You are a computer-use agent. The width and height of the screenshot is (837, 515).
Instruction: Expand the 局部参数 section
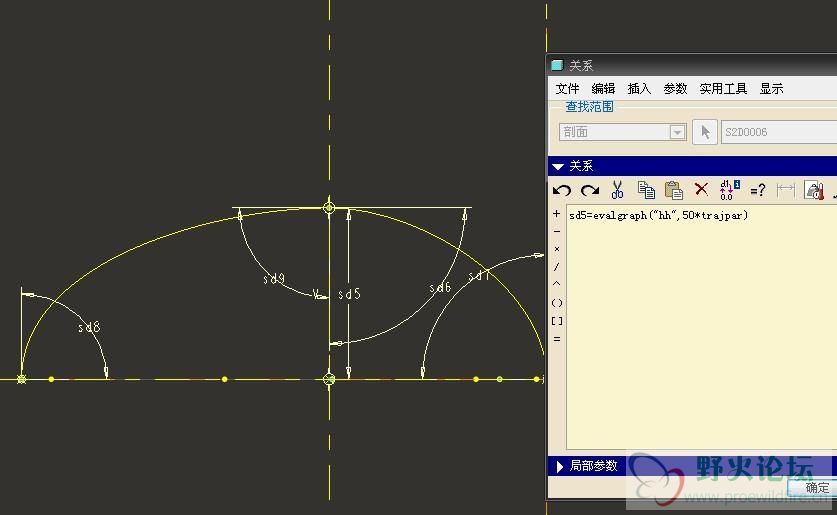690,466
